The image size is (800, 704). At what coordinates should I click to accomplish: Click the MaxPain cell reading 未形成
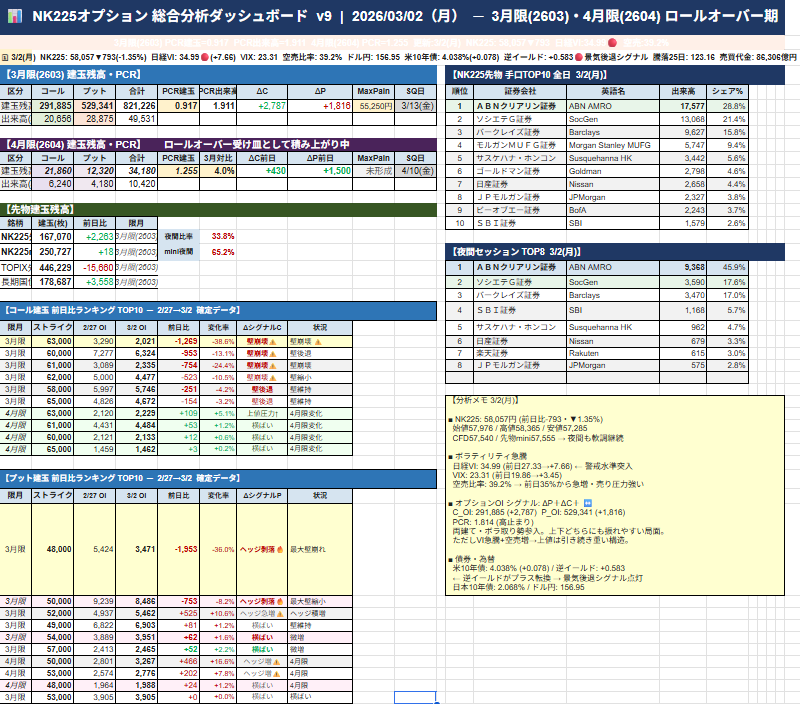click(x=373, y=170)
